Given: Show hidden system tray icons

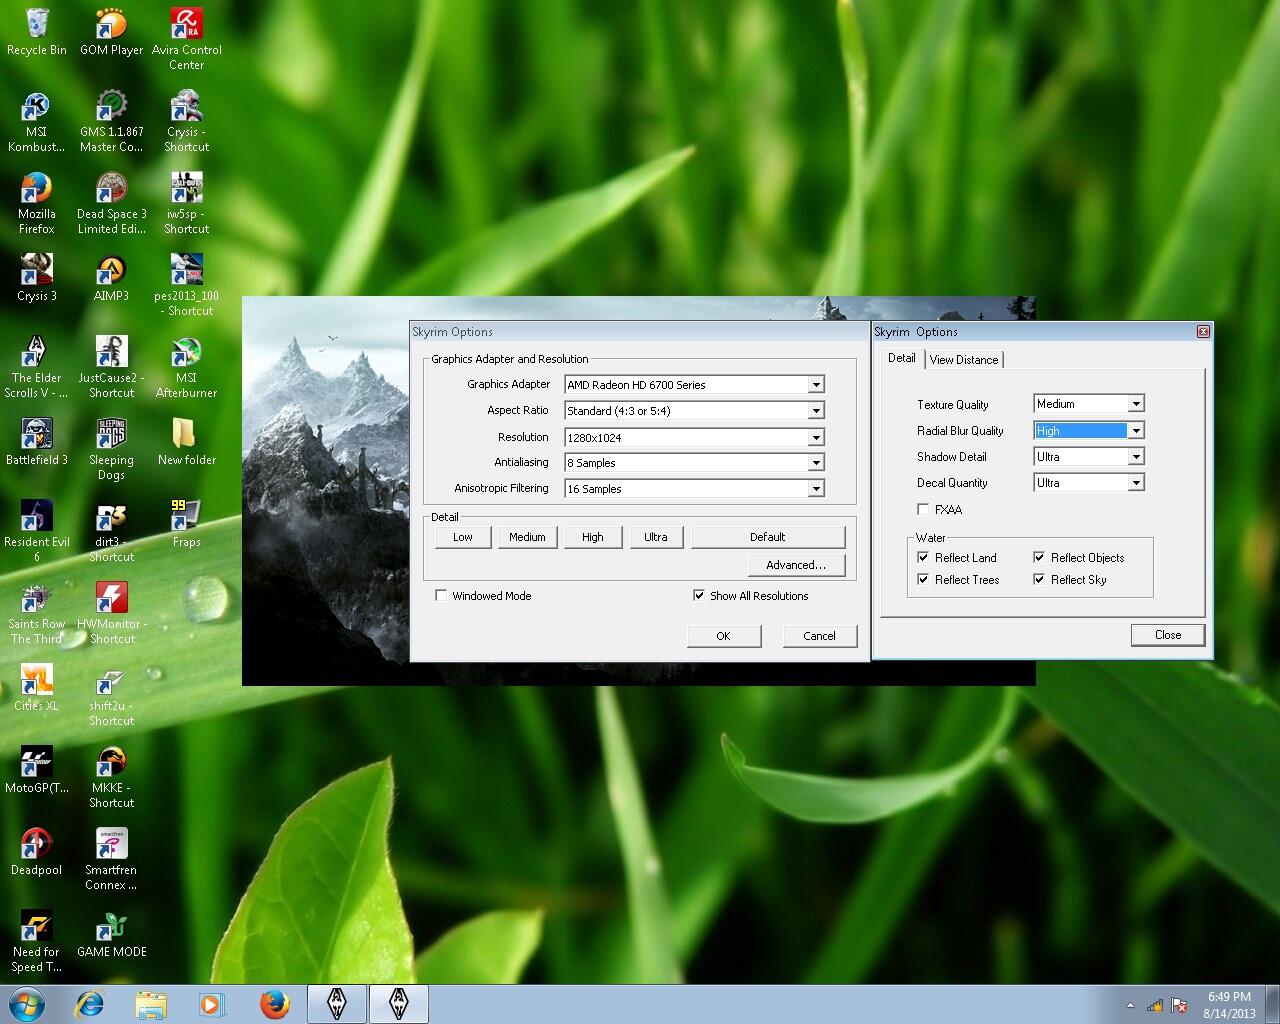Looking at the screenshot, I should coord(1130,1005).
